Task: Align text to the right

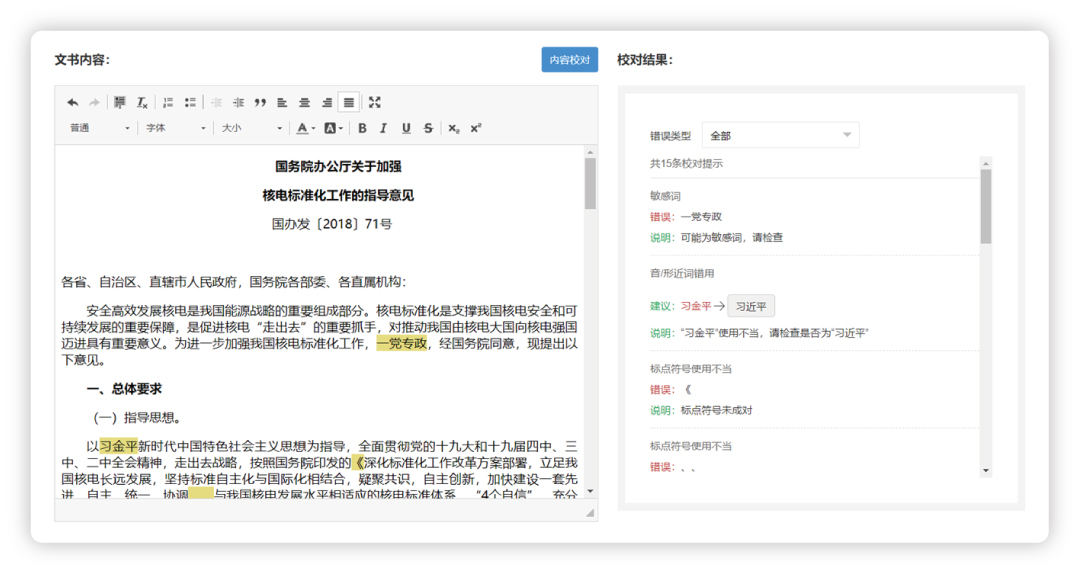Action: tap(327, 102)
